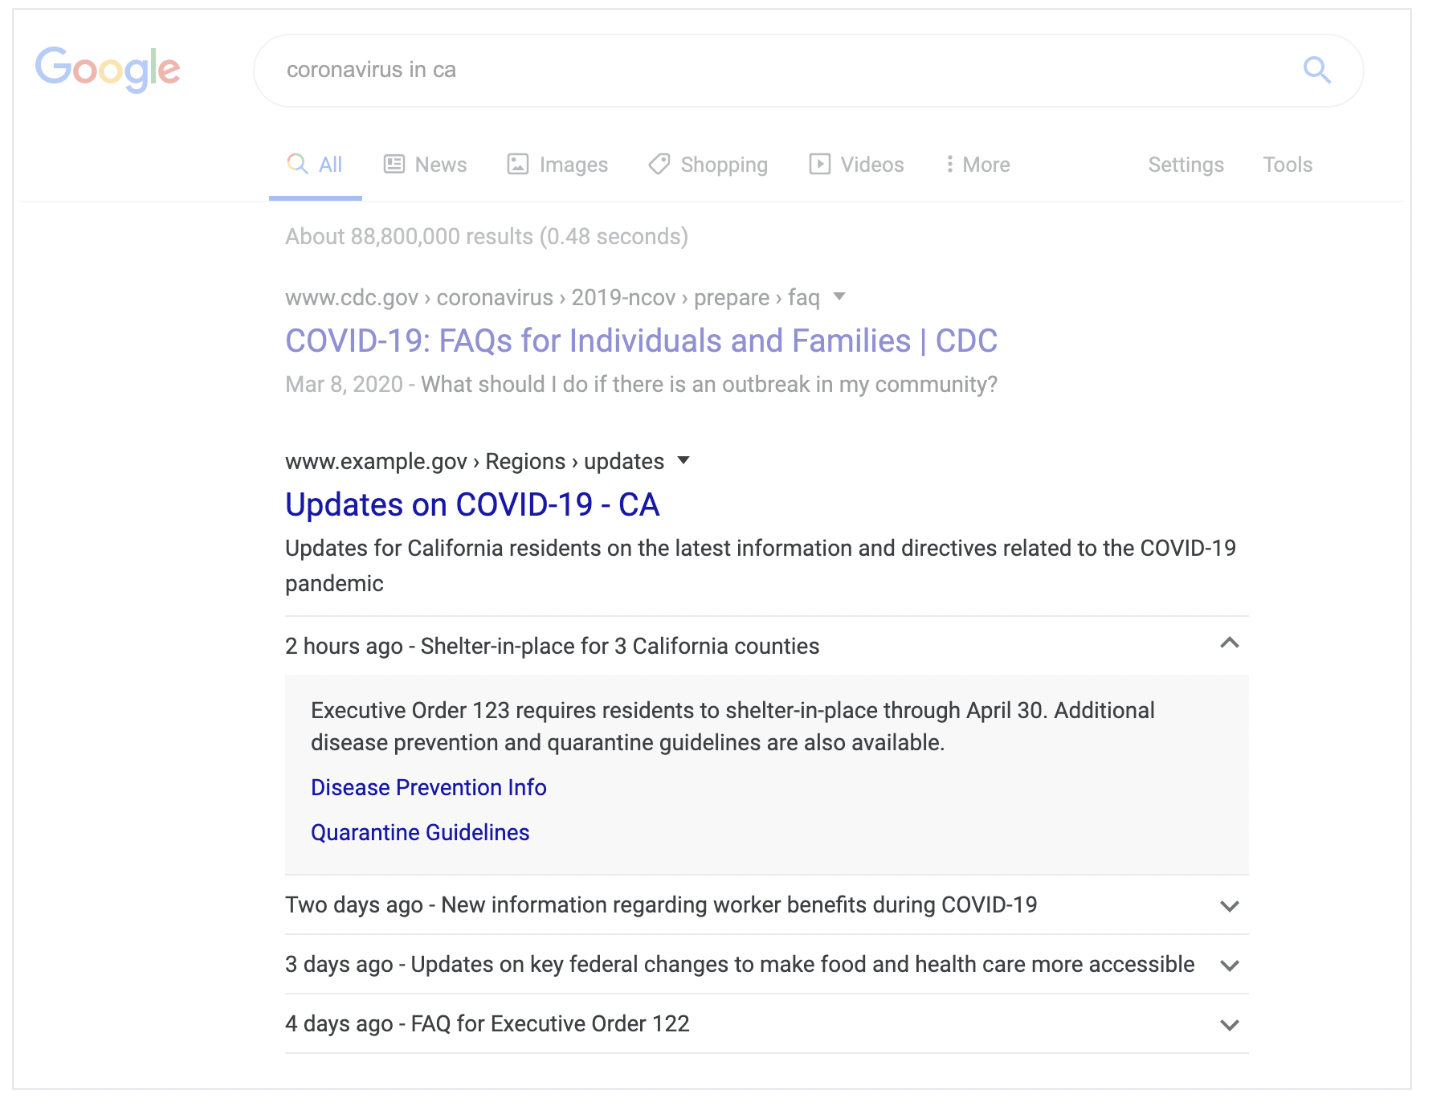Click the www.cdc.gov breadcrumb URL
This screenshot has width=1456, height=1106.
(552, 297)
